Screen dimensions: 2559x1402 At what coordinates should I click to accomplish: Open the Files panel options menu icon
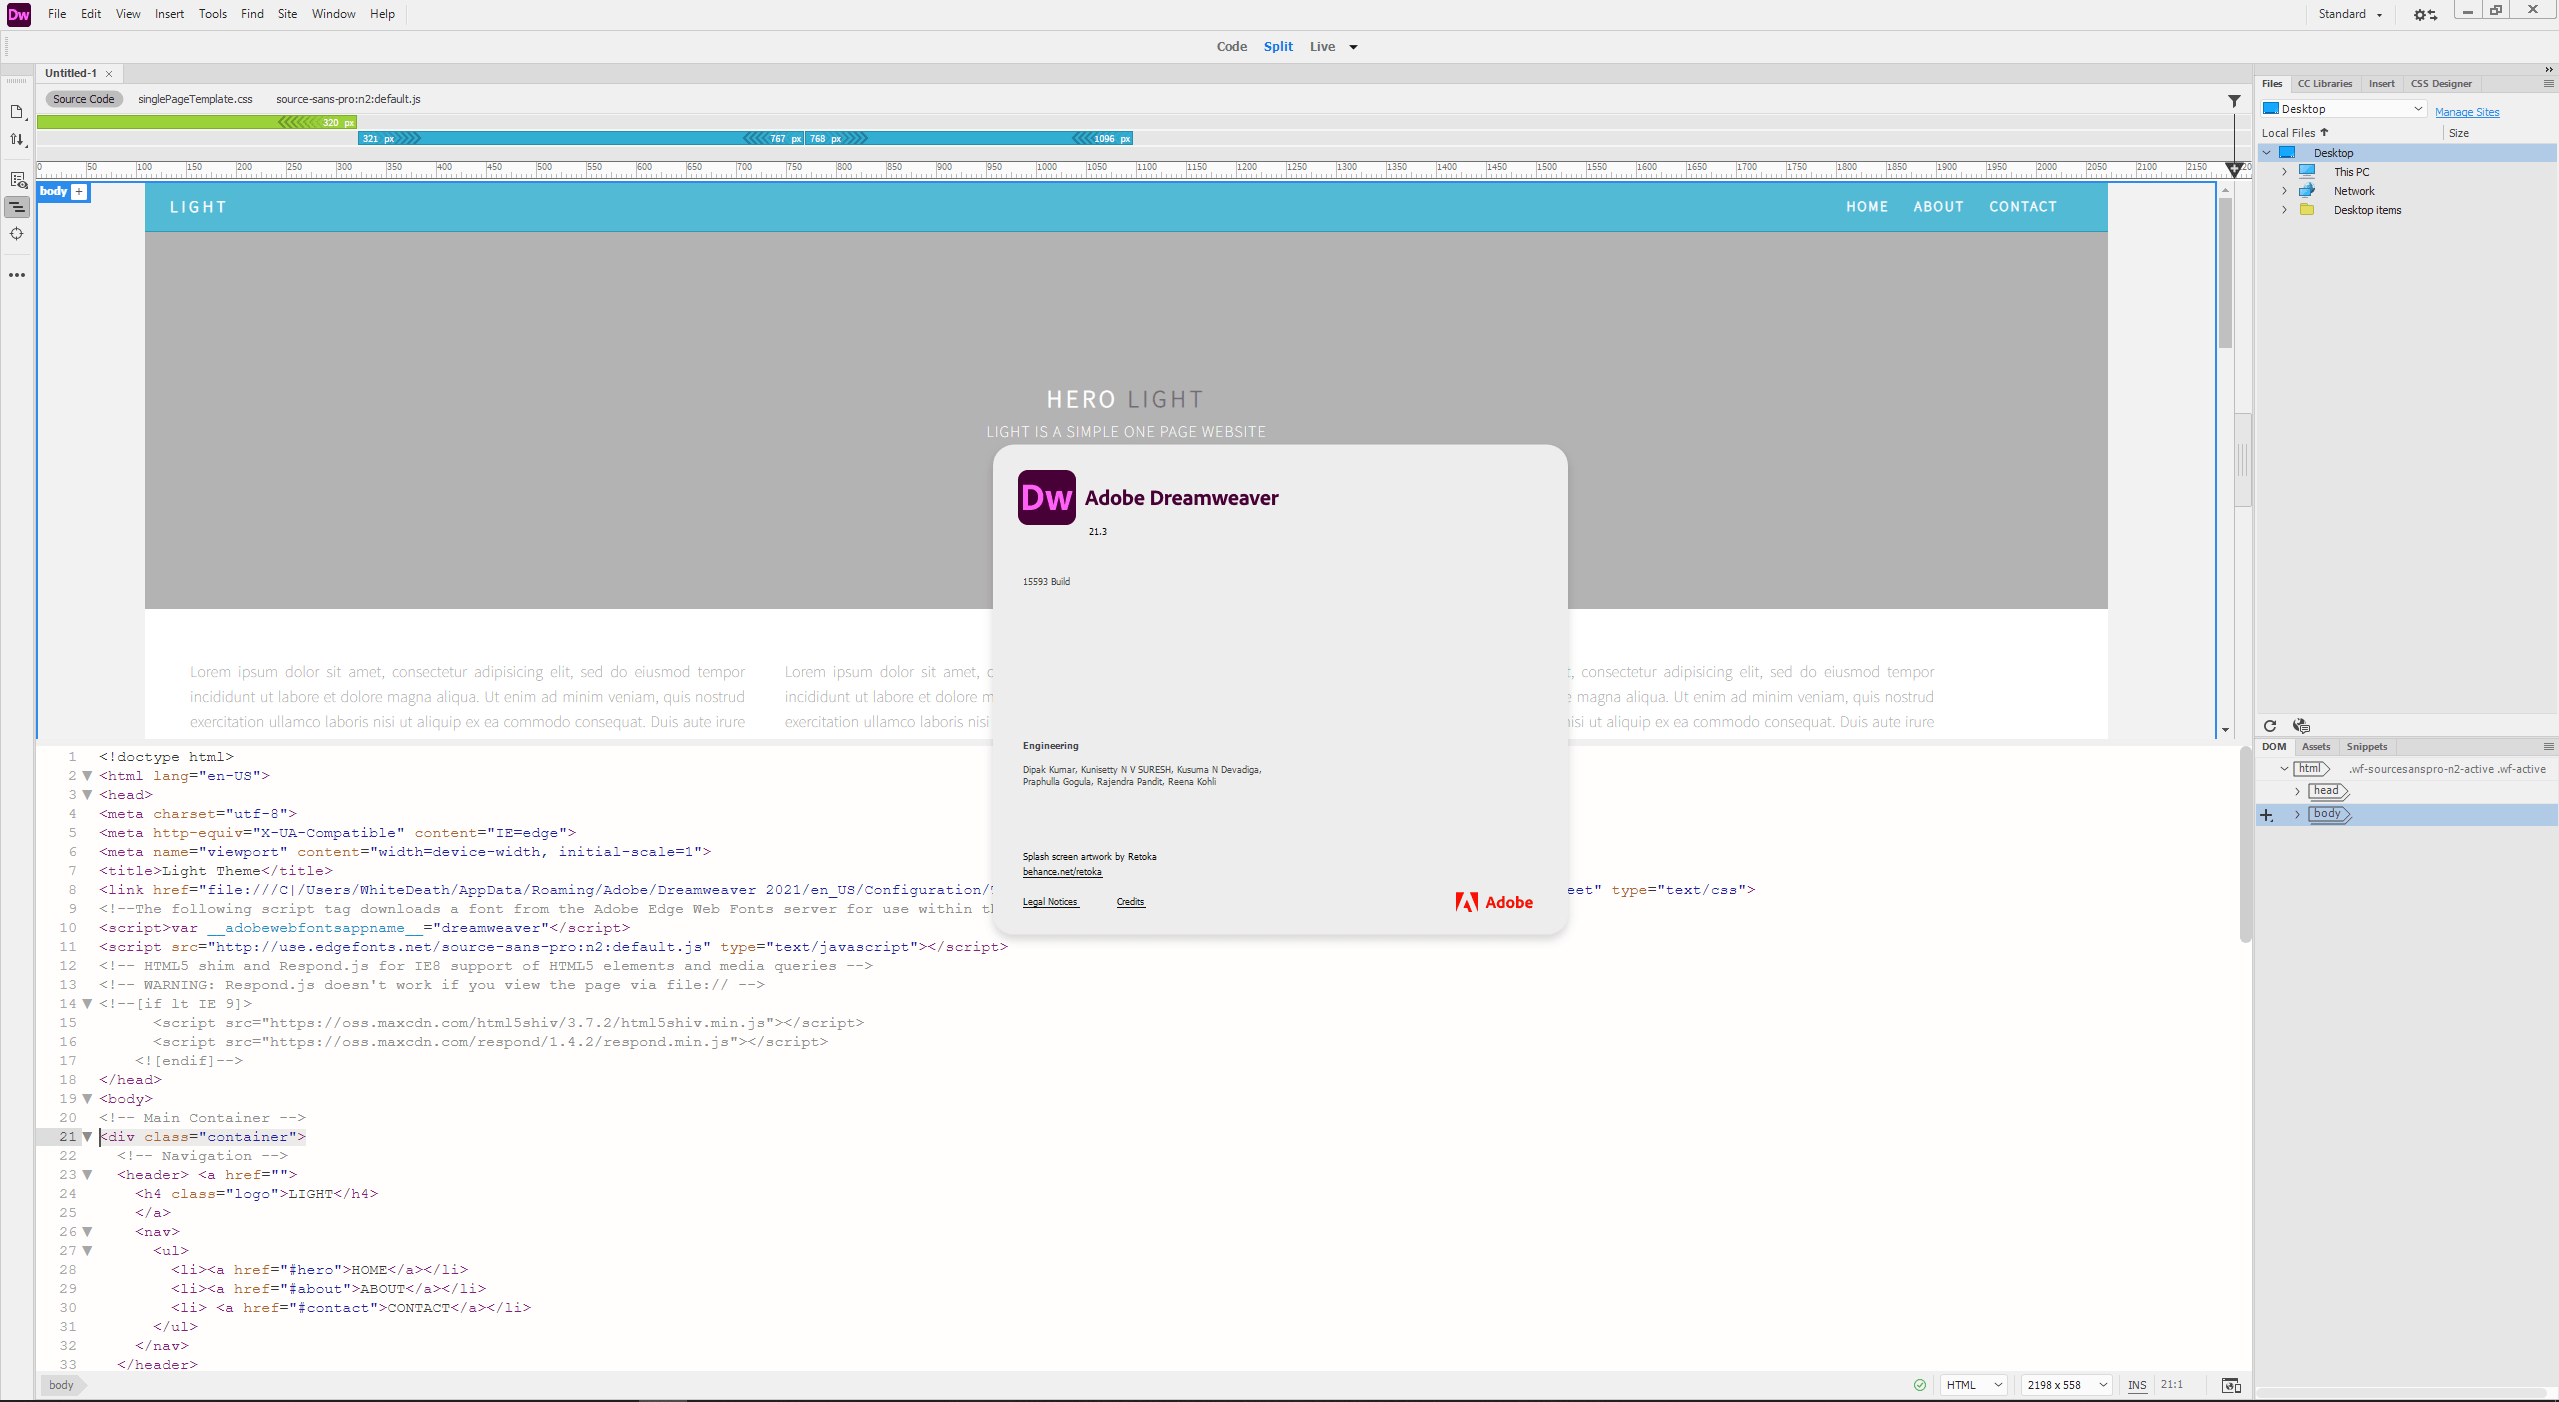2548,84
